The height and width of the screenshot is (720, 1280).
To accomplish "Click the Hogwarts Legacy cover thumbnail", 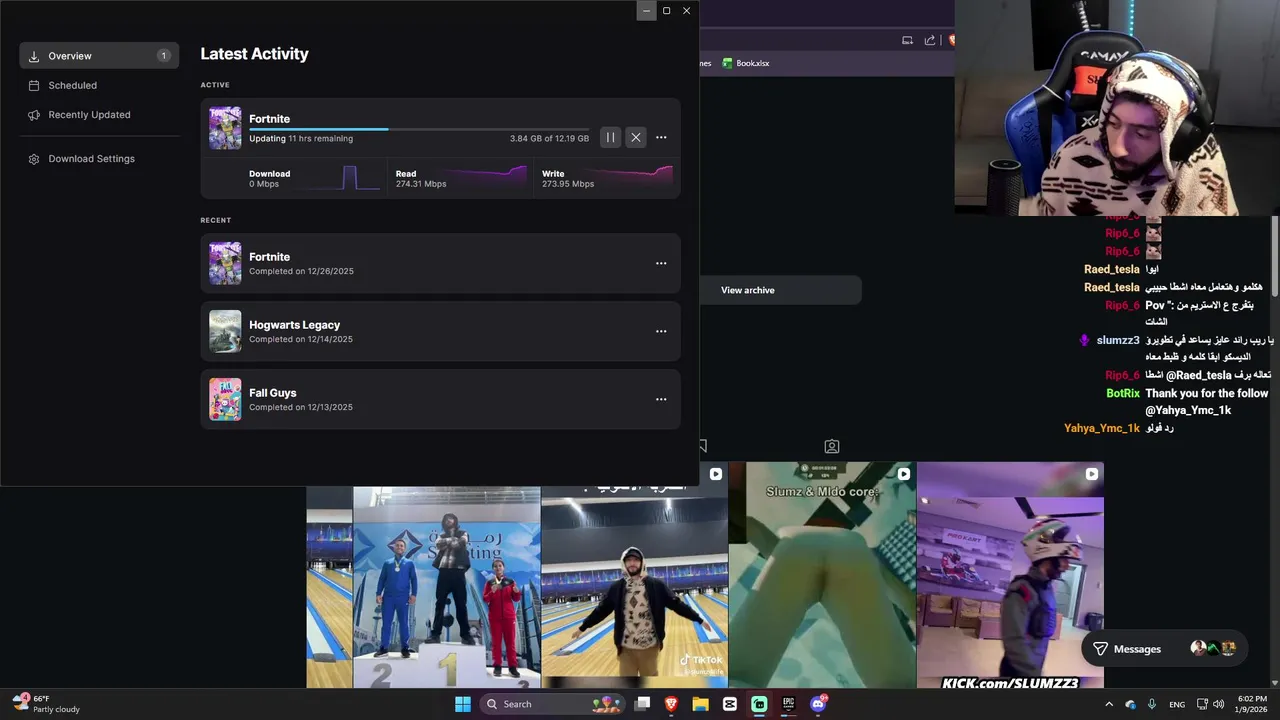I will pyautogui.click(x=225, y=331).
